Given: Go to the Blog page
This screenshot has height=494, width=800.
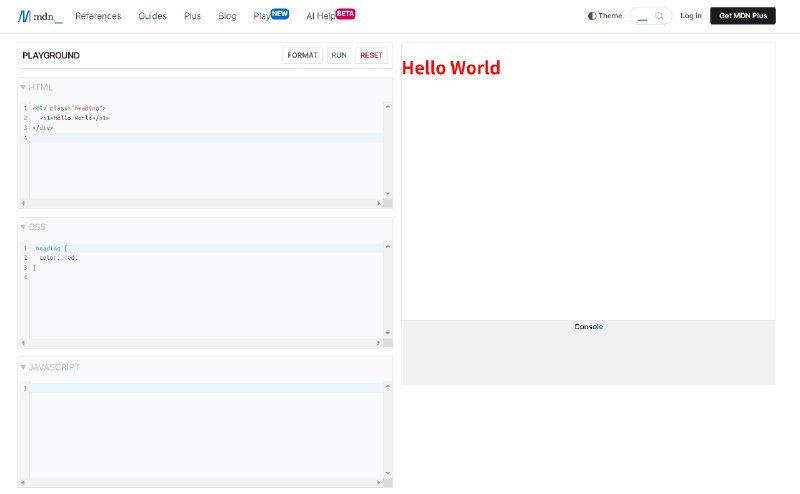Looking at the screenshot, I should coord(227,16).
